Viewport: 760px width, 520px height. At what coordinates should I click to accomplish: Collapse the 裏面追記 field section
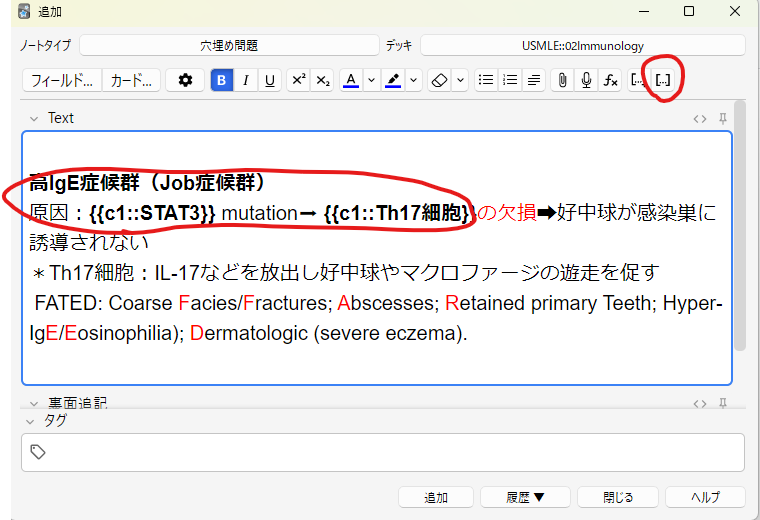click(x=33, y=403)
